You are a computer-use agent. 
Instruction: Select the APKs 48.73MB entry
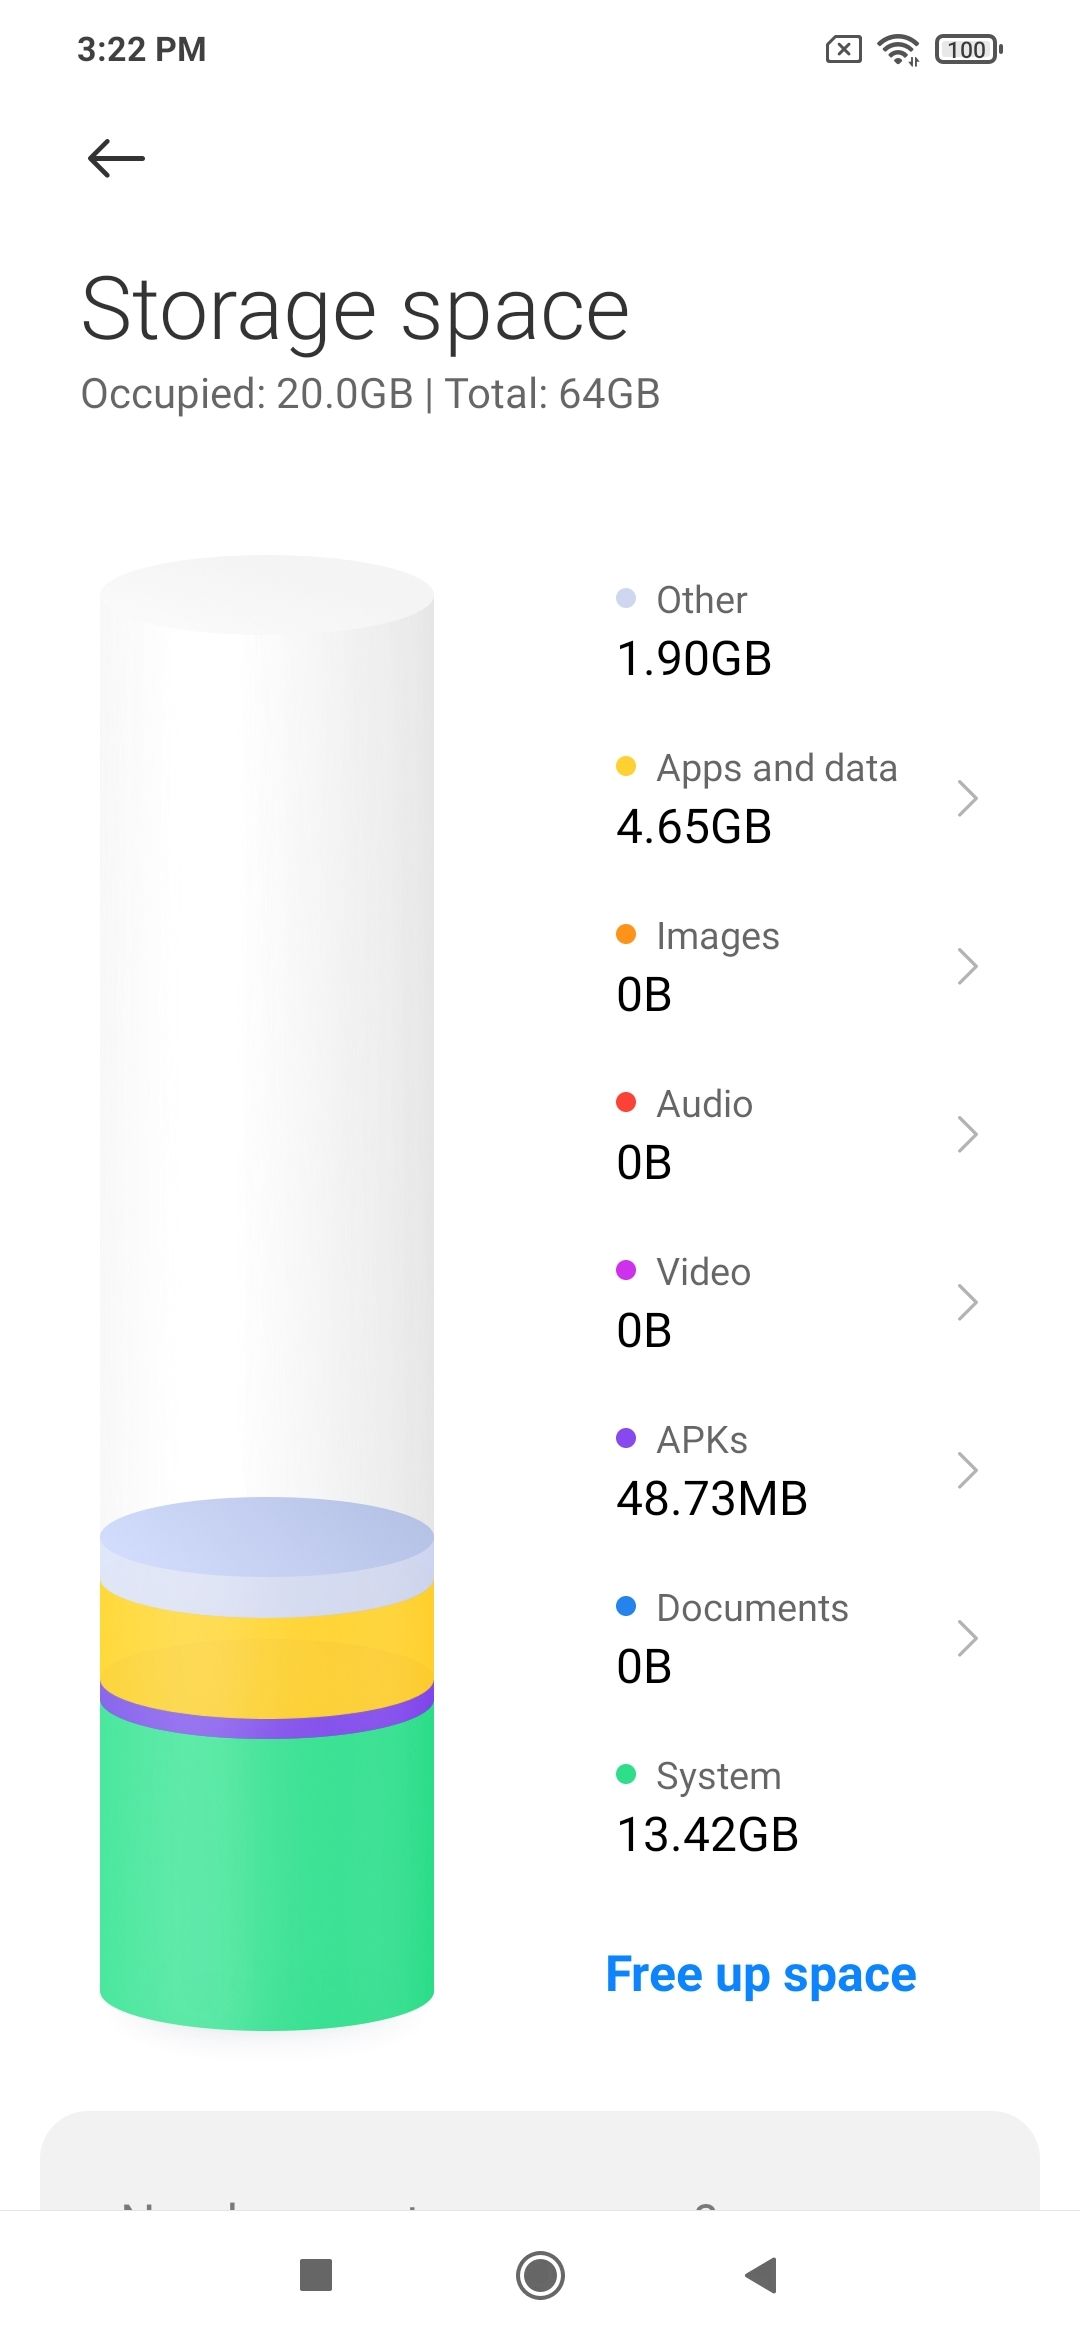(x=797, y=1470)
